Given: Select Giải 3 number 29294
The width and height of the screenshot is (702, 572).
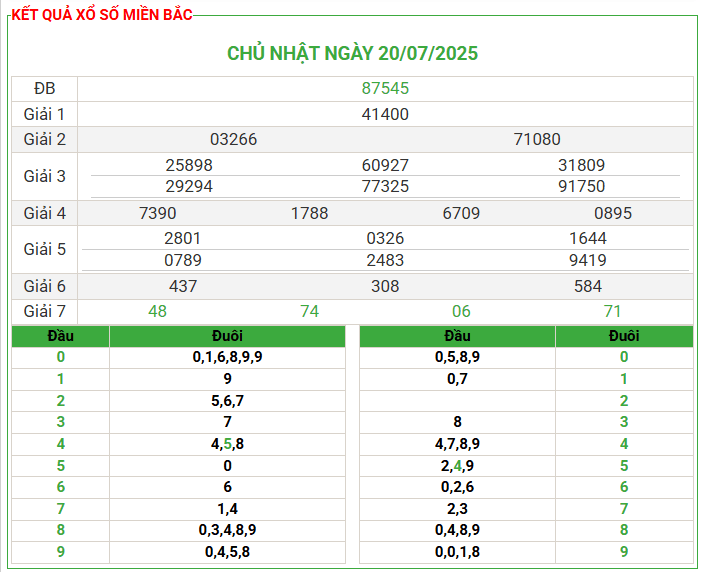Looking at the screenshot, I should (x=189, y=186).
